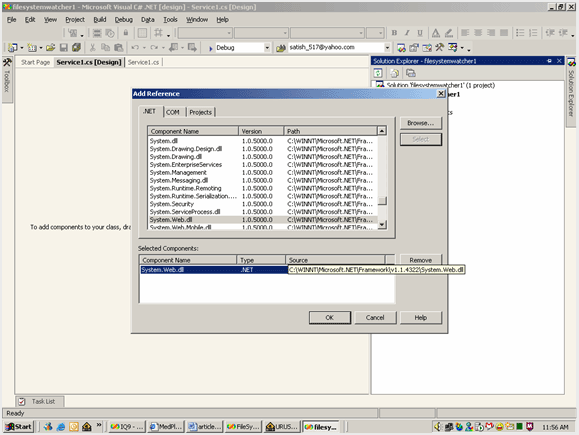Click the Help button in dialog
This screenshot has height=435, width=579.
(x=421, y=318)
